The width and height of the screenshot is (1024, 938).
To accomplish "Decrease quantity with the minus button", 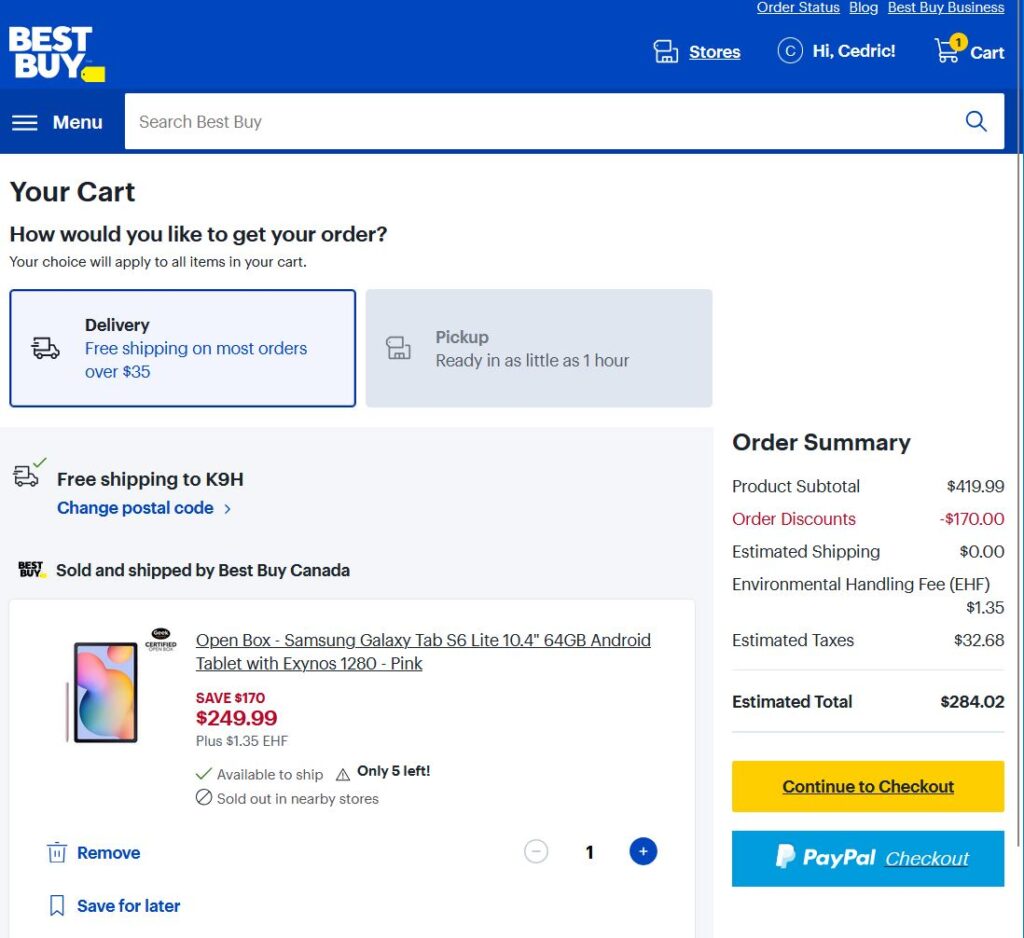I will 536,852.
